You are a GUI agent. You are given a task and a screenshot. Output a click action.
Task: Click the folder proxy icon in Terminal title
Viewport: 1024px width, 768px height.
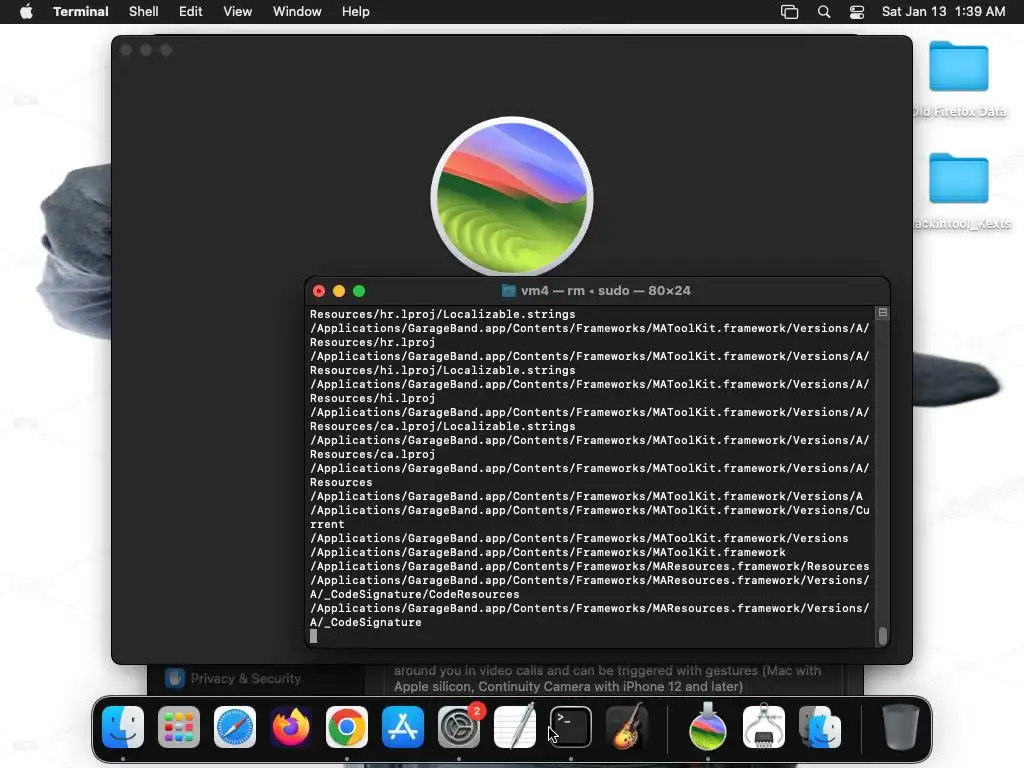pyautogui.click(x=508, y=291)
